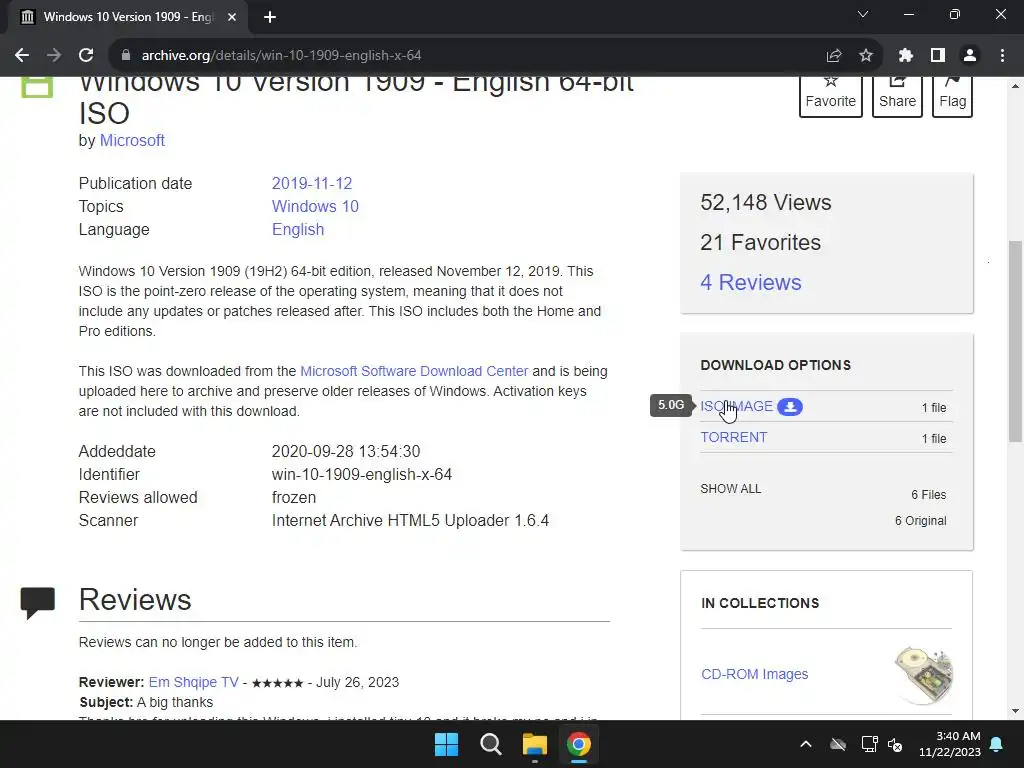Open network status tray icon
1024x768 pixels.
(x=869, y=744)
